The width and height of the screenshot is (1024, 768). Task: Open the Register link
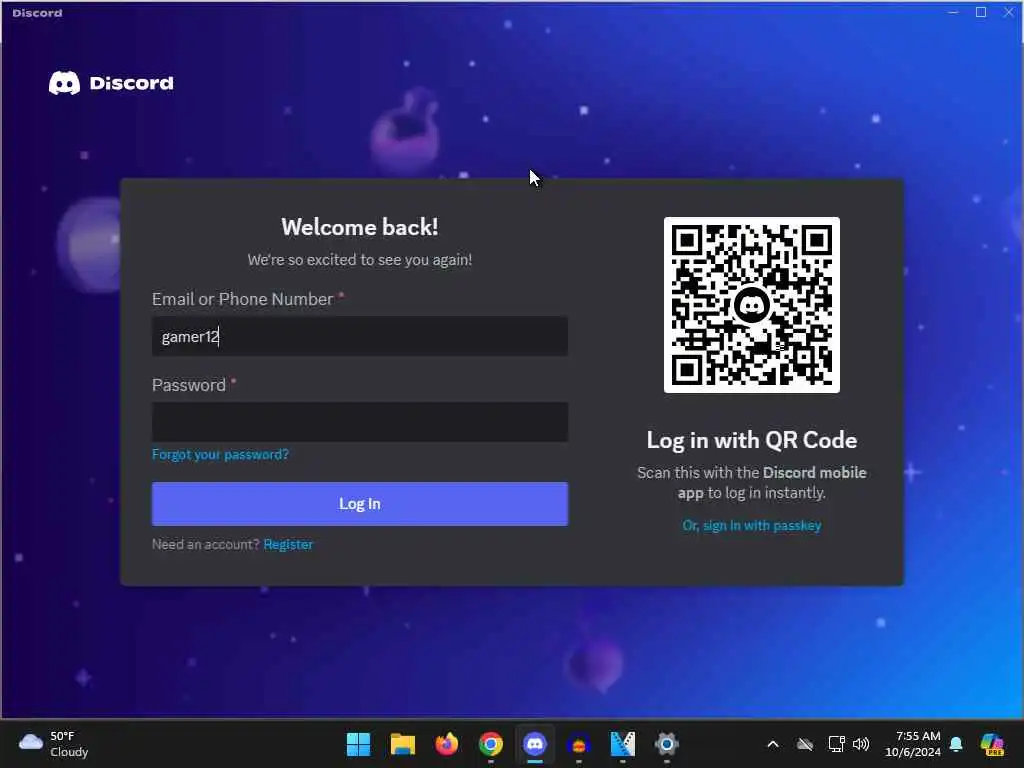[288, 544]
